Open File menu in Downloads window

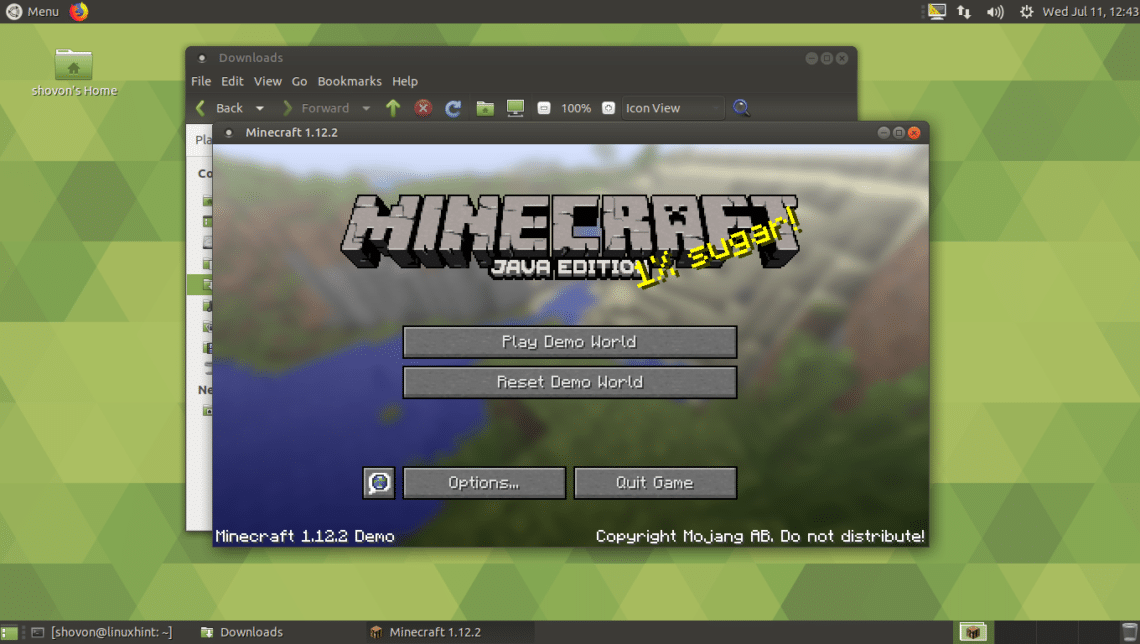pyautogui.click(x=201, y=81)
